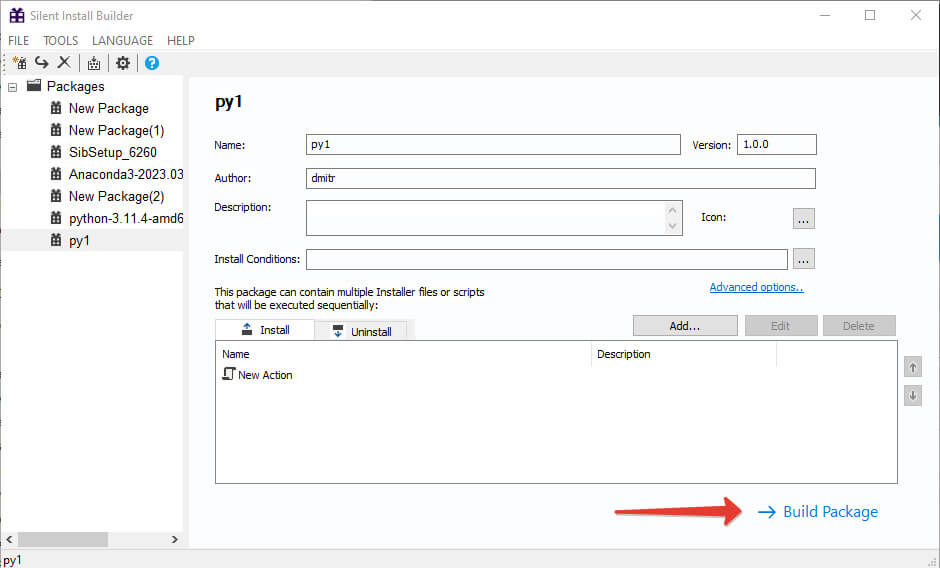Open the LANGUAGE menu
Screen dimensions: 940x568
click(x=122, y=40)
